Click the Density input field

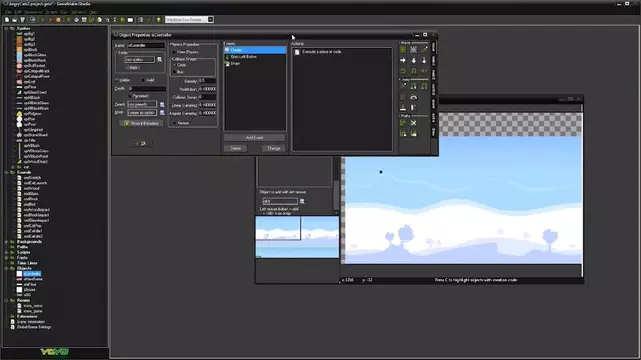pyautogui.click(x=207, y=81)
